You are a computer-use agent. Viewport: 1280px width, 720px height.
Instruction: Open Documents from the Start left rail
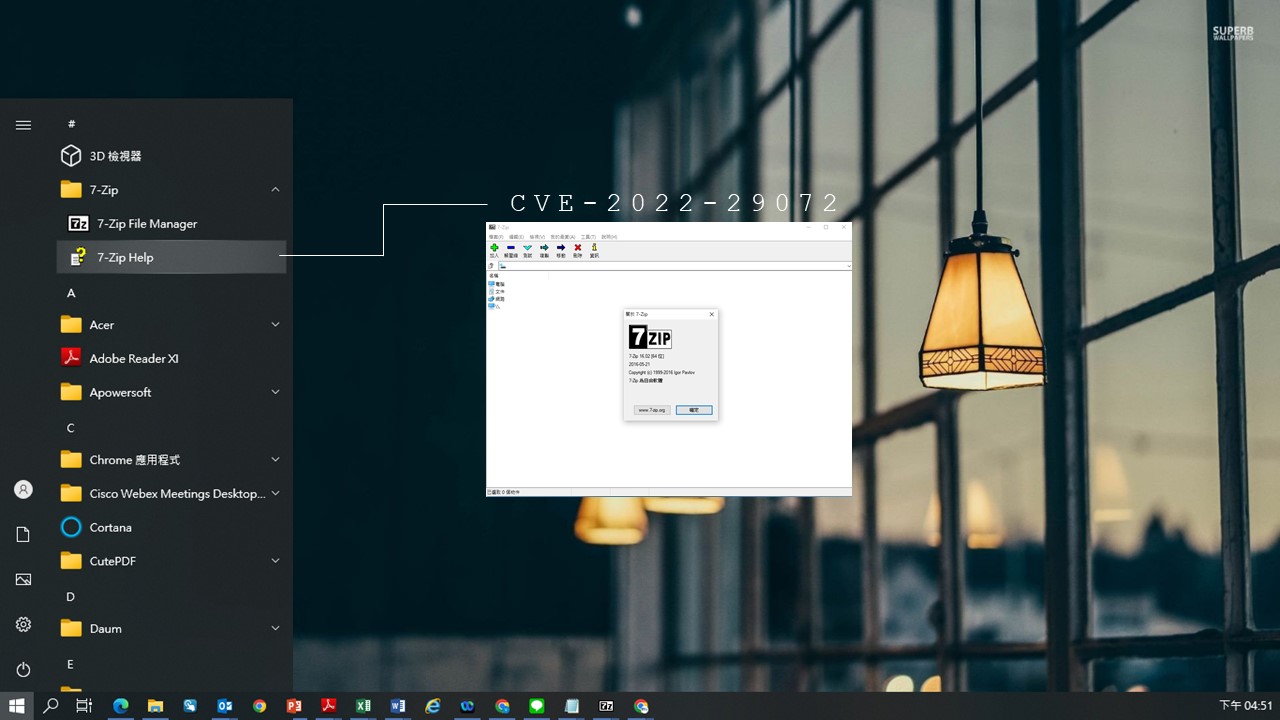23,535
